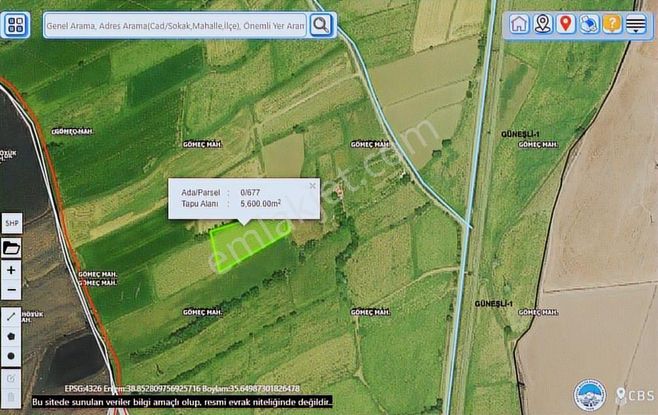Viewport: 658px width, 415px height.
Task: Open the globe layers tool
Action: [x=589, y=24]
